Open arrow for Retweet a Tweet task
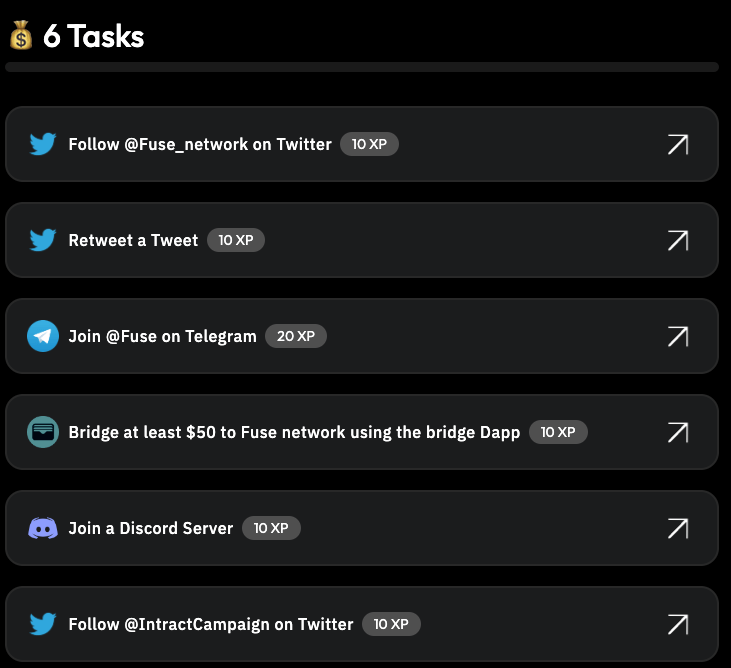Screen dimensions: 731x668 [x=678, y=240]
